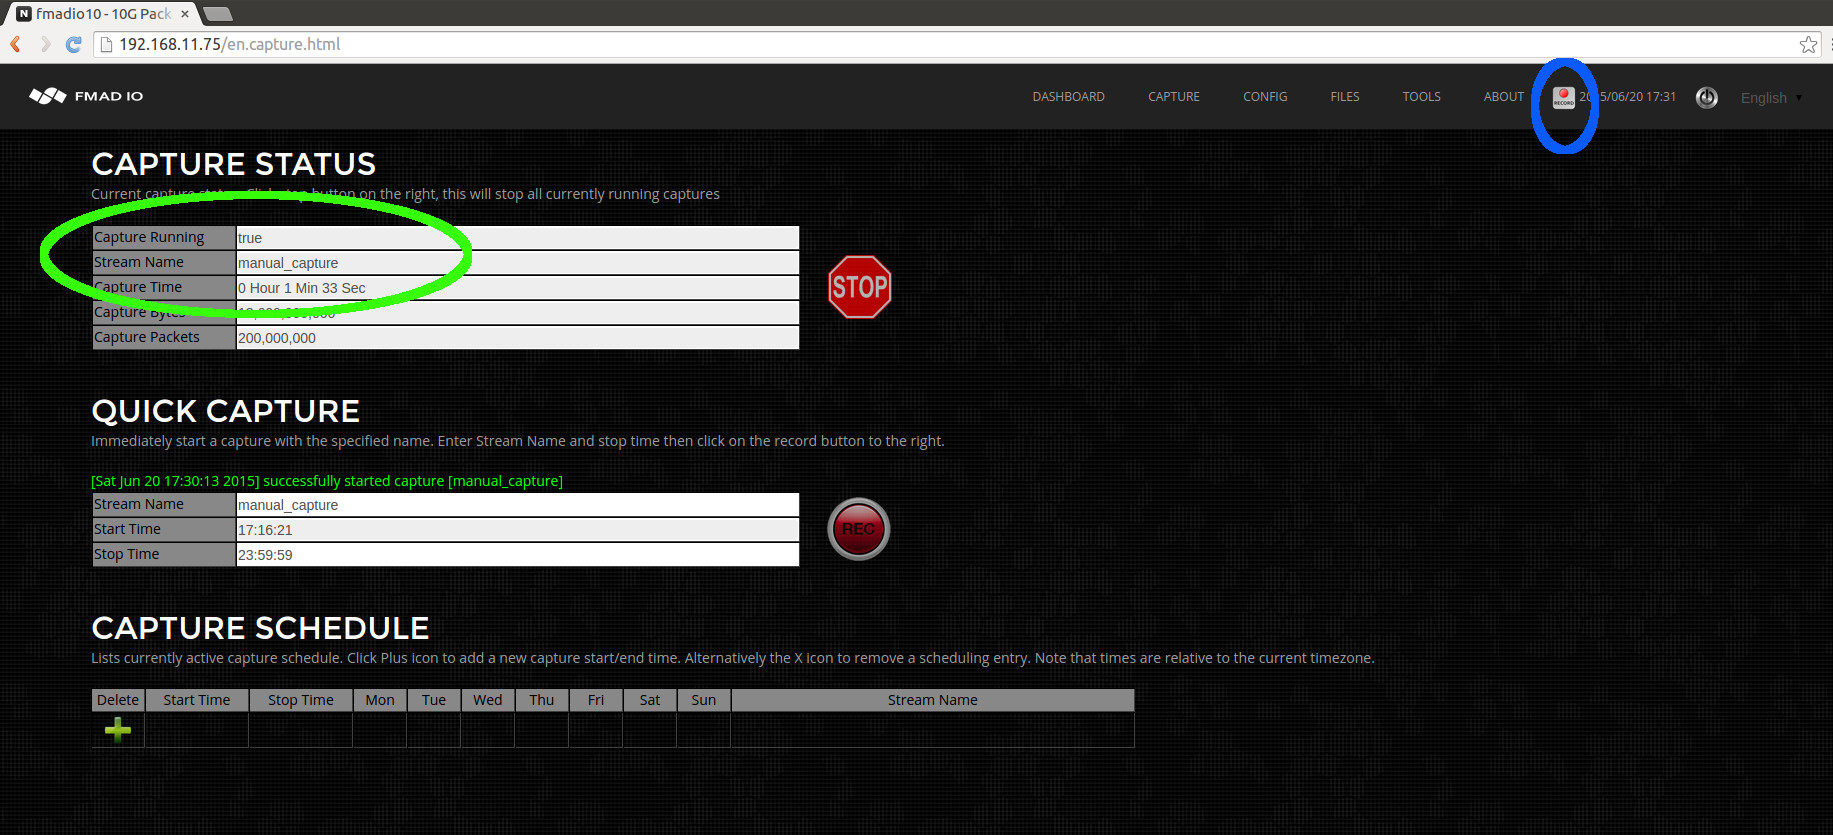
Task: Open the DASHBOARD menu item
Action: (1068, 97)
